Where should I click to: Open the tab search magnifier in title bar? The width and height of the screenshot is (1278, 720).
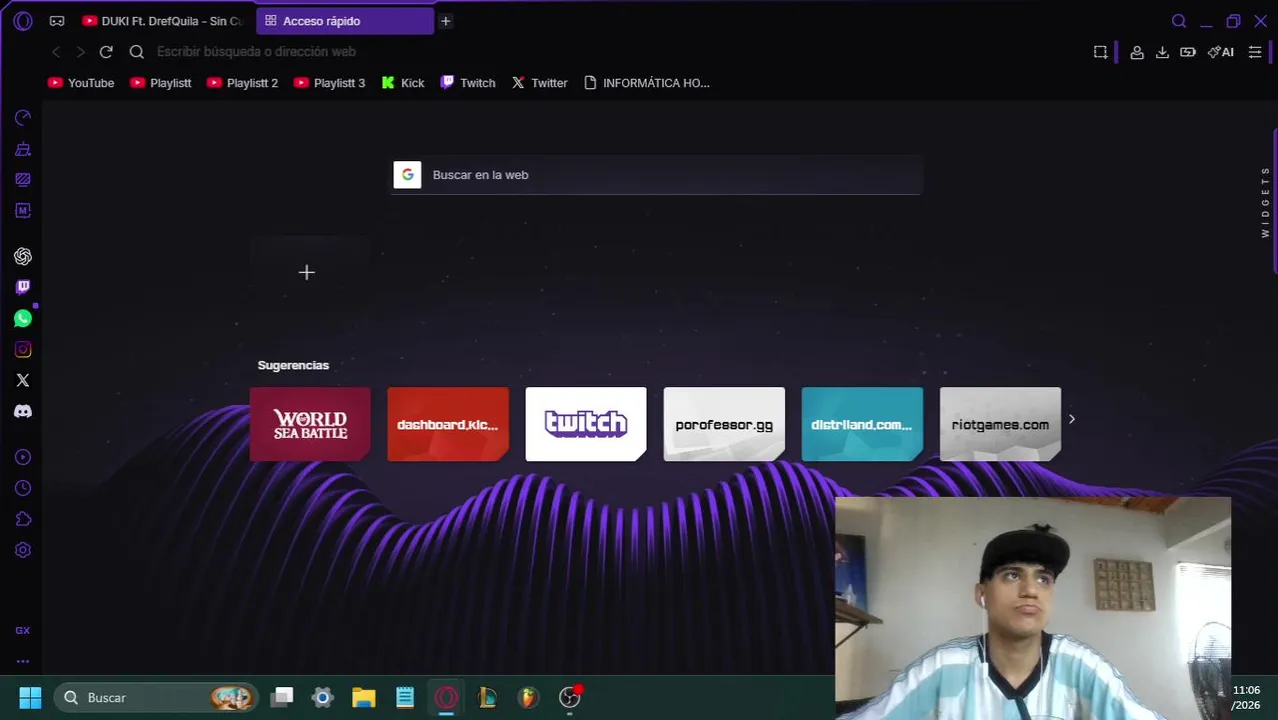tap(1179, 21)
